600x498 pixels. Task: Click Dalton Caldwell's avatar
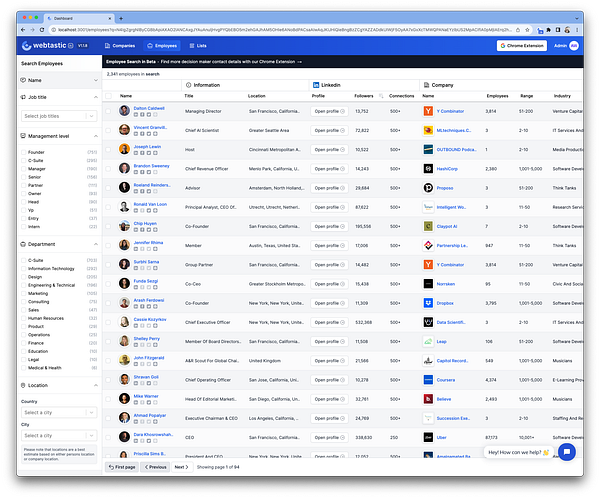click(124, 111)
